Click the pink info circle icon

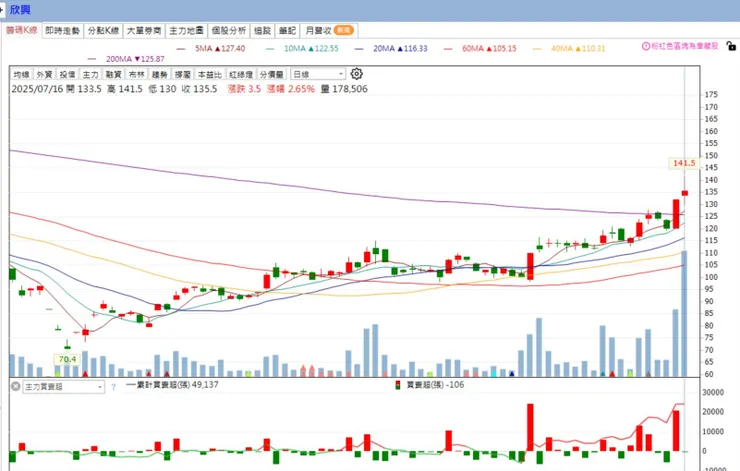tap(646, 46)
